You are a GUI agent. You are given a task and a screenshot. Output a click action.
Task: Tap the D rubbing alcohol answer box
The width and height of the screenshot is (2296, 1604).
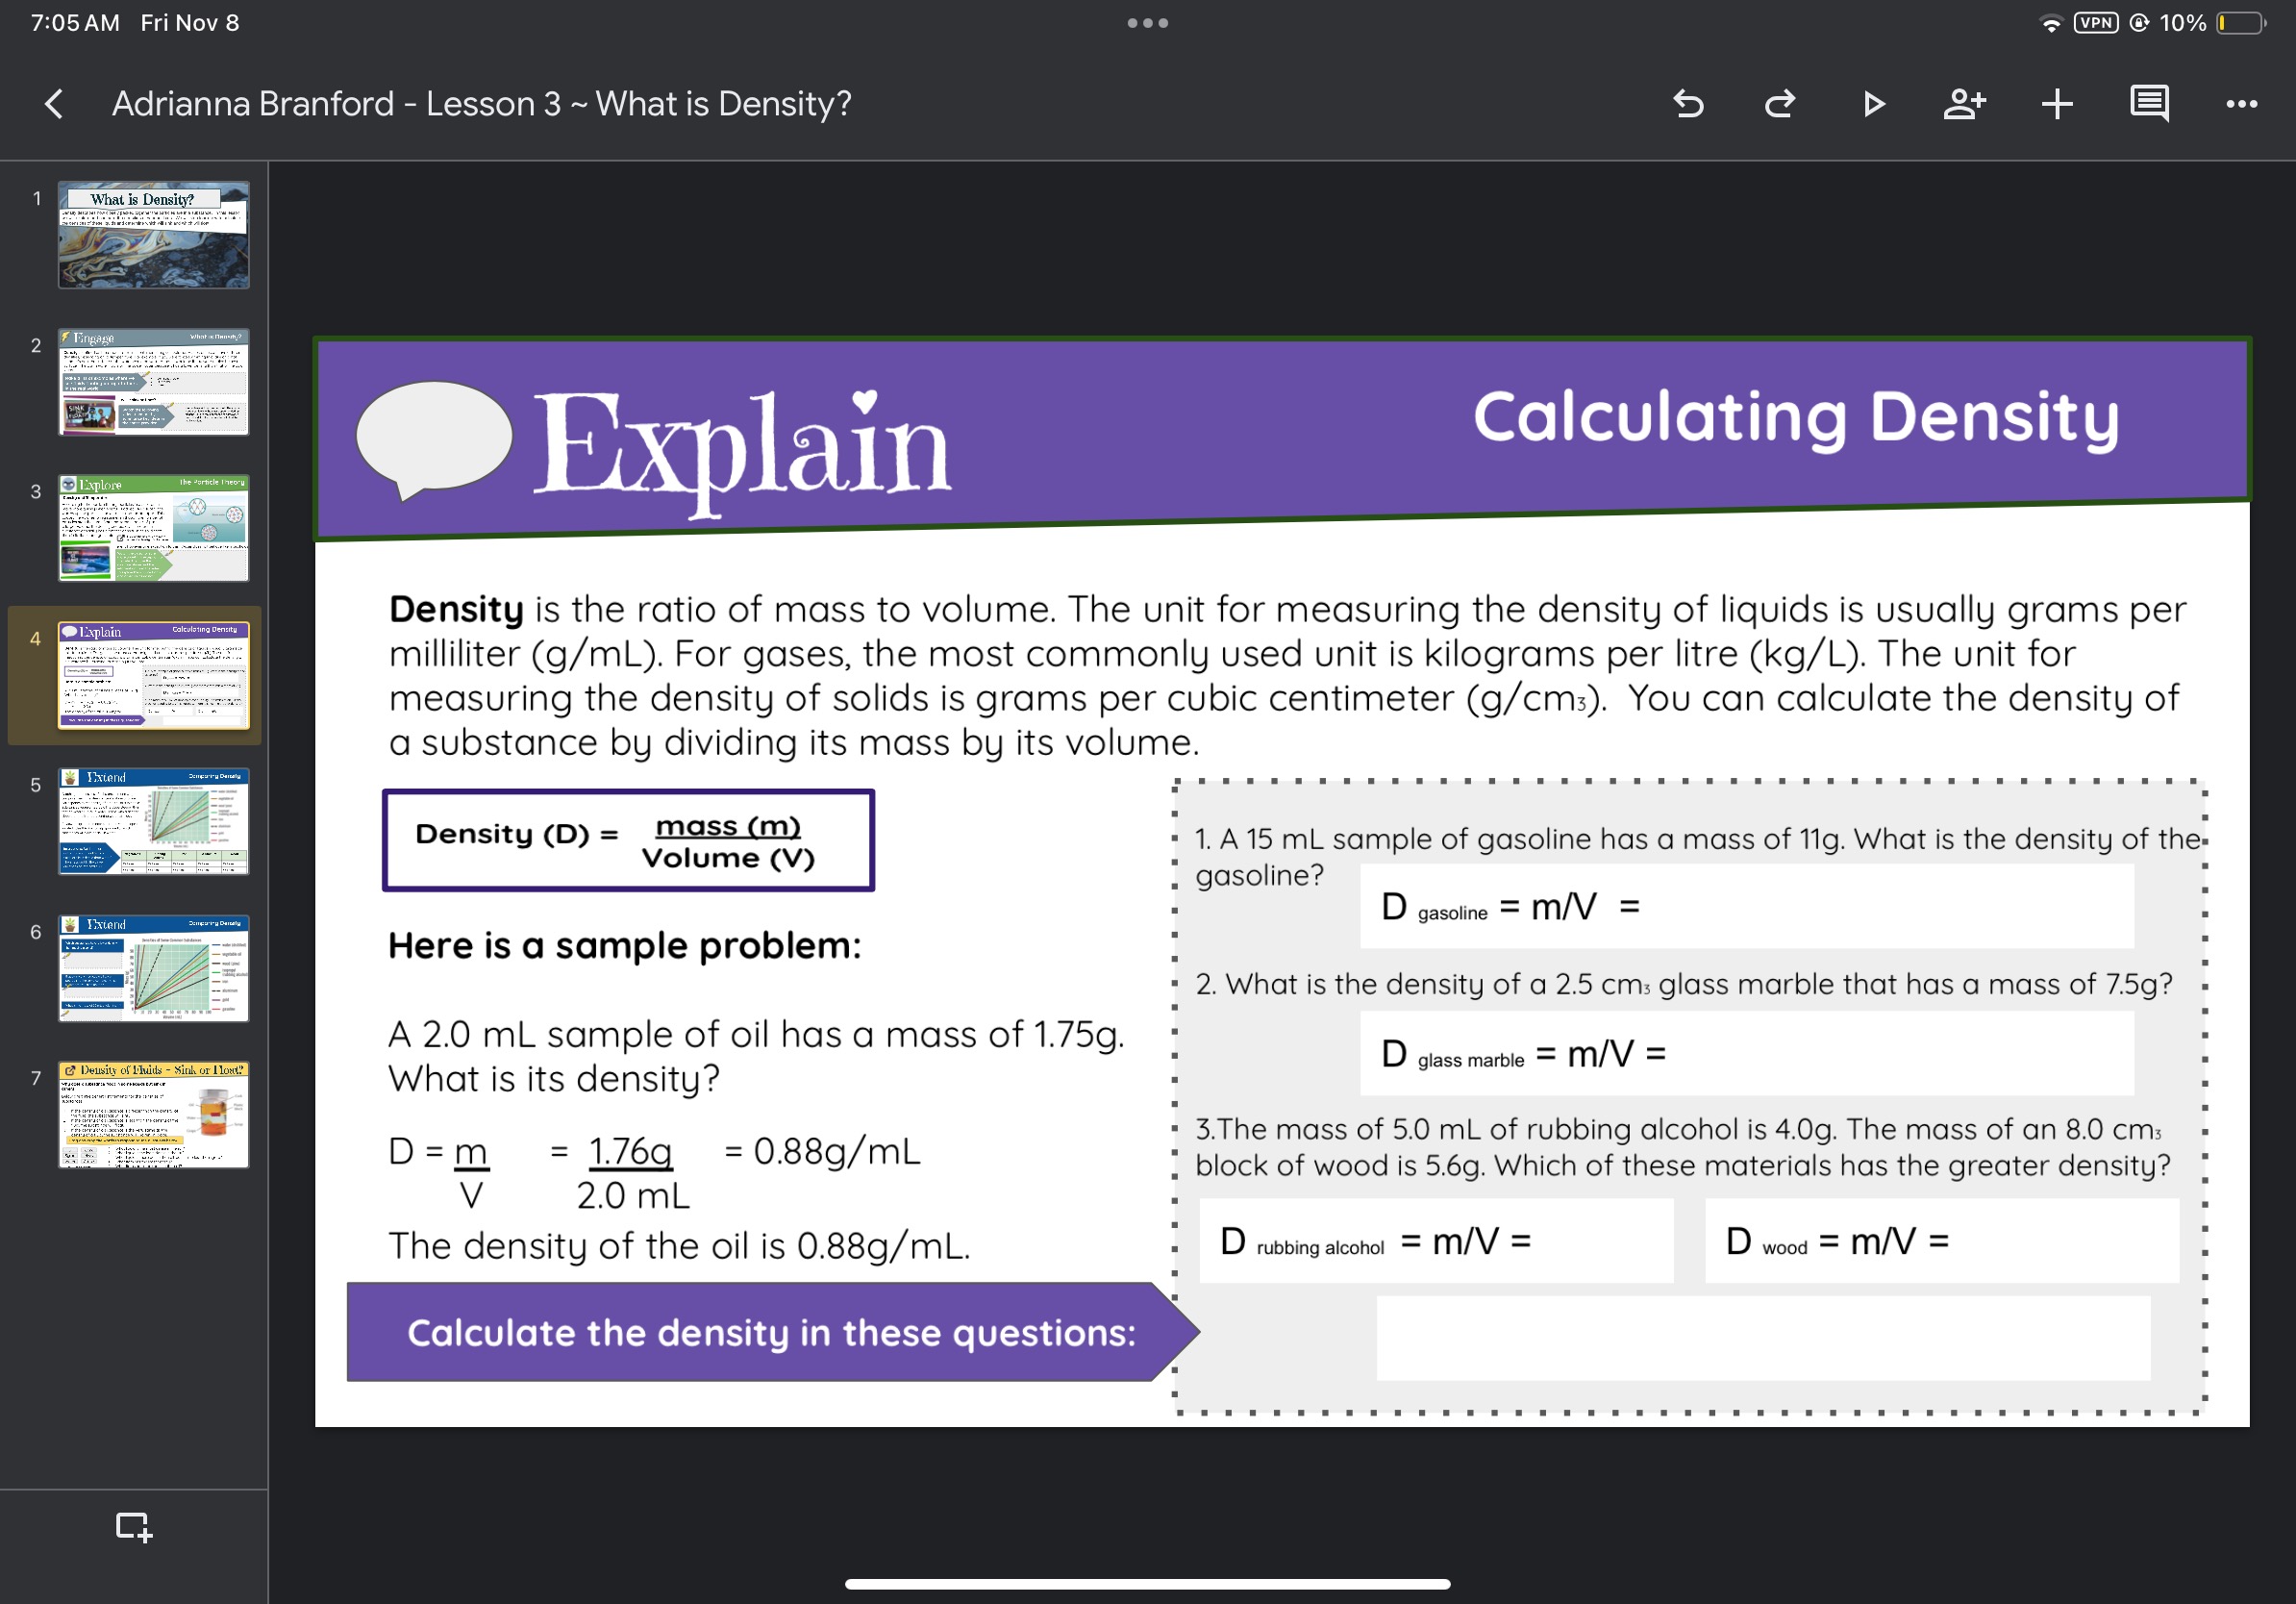(1436, 1241)
